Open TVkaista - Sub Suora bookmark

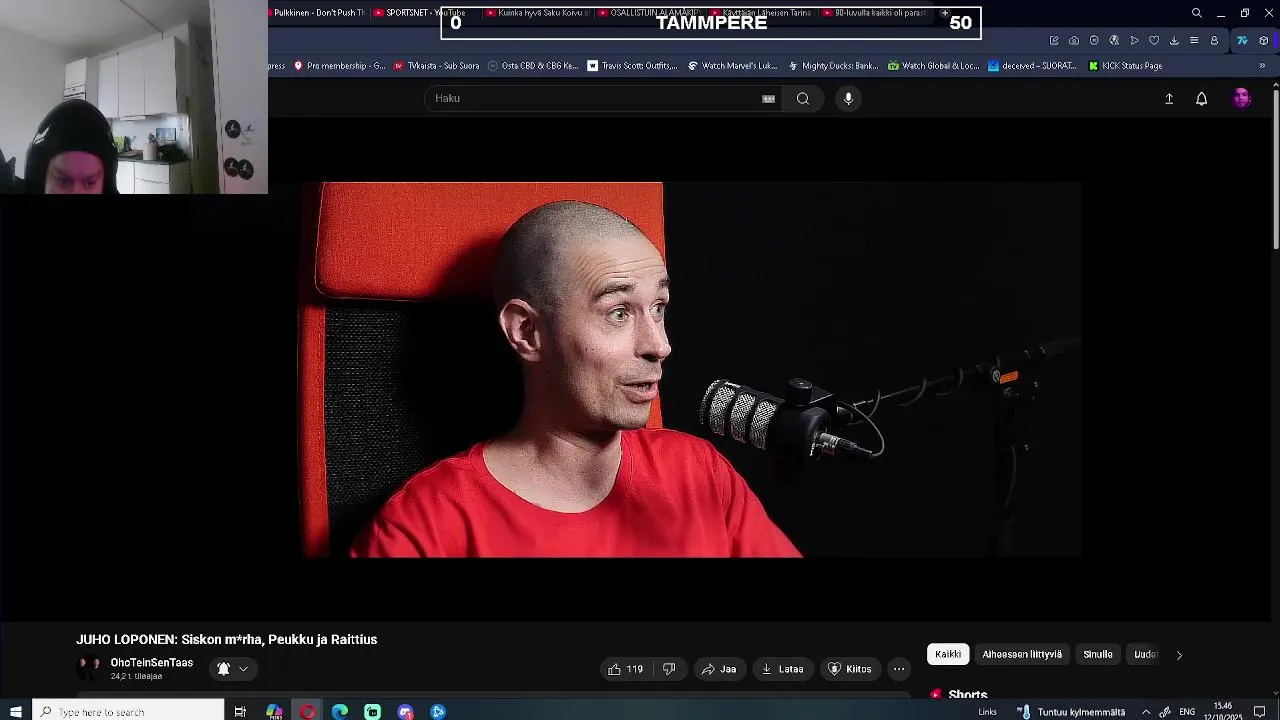[x=436, y=66]
